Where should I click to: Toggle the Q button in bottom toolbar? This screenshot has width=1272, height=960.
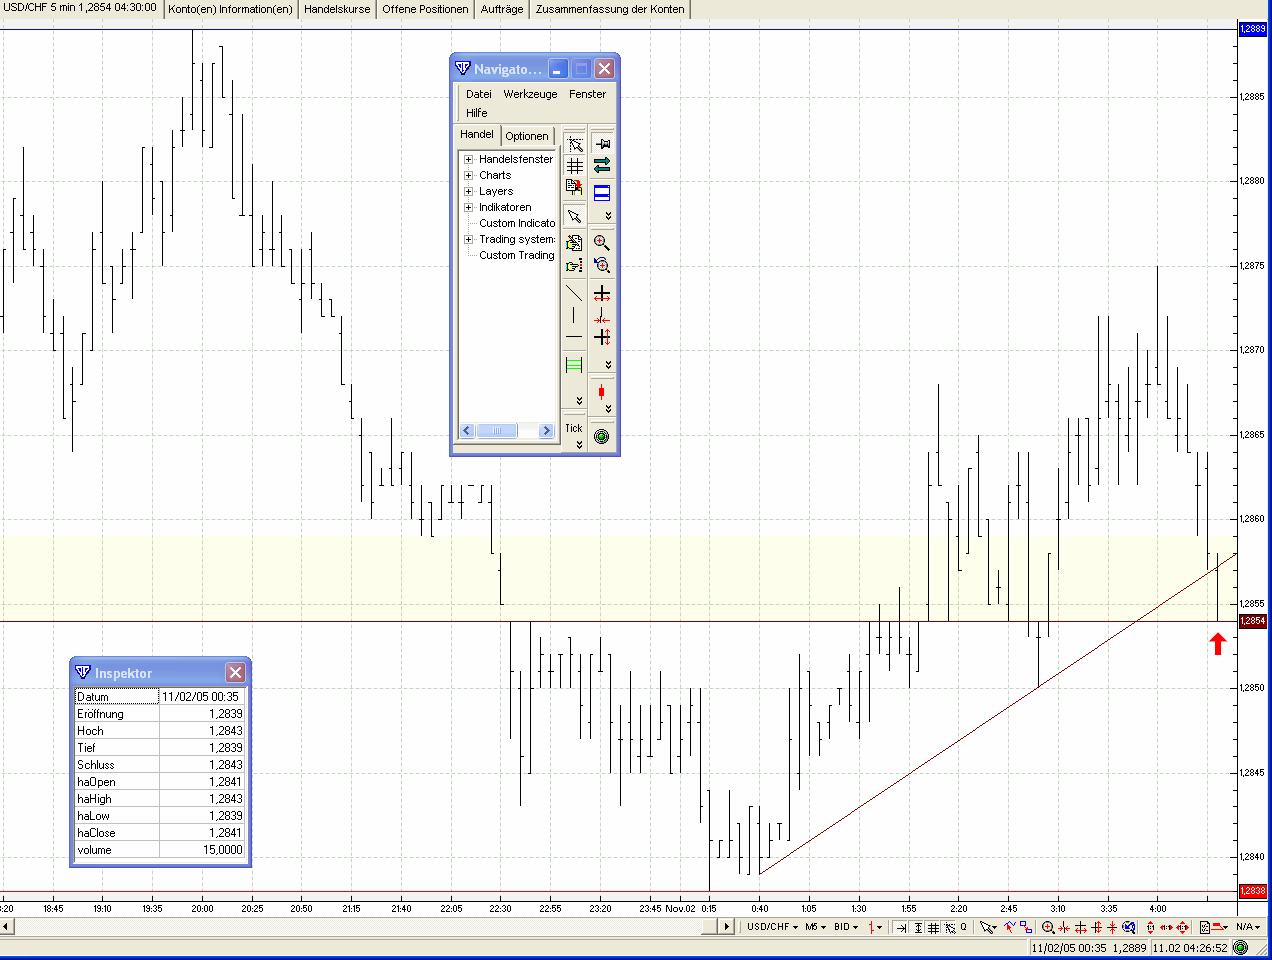[x=963, y=928]
